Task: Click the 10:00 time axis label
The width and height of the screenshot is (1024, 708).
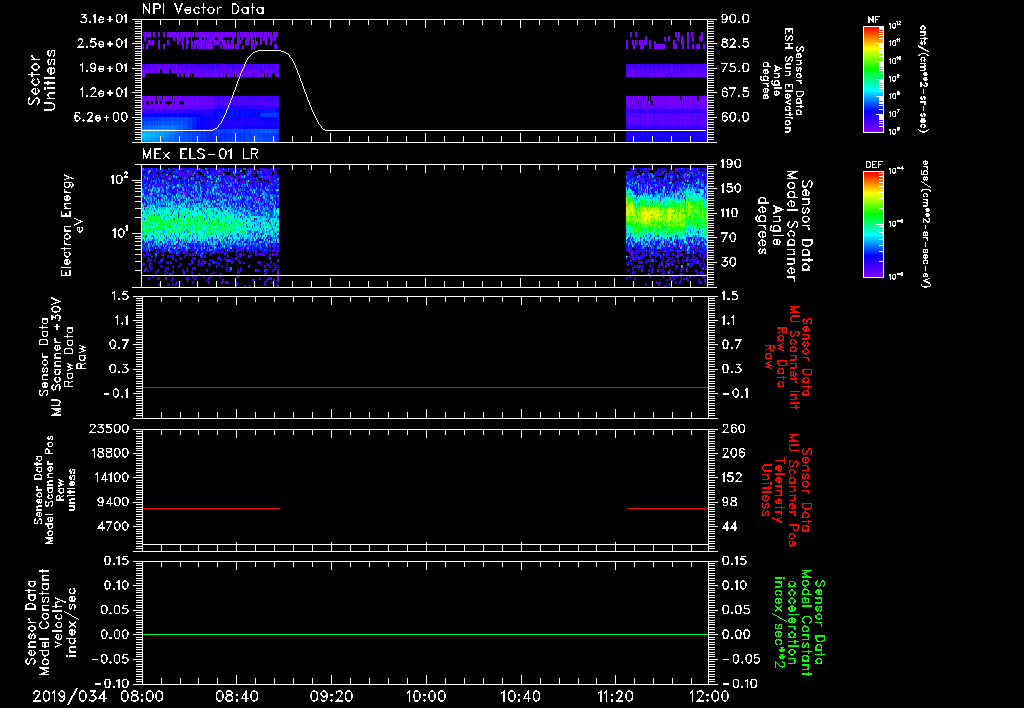Action: coord(426,696)
